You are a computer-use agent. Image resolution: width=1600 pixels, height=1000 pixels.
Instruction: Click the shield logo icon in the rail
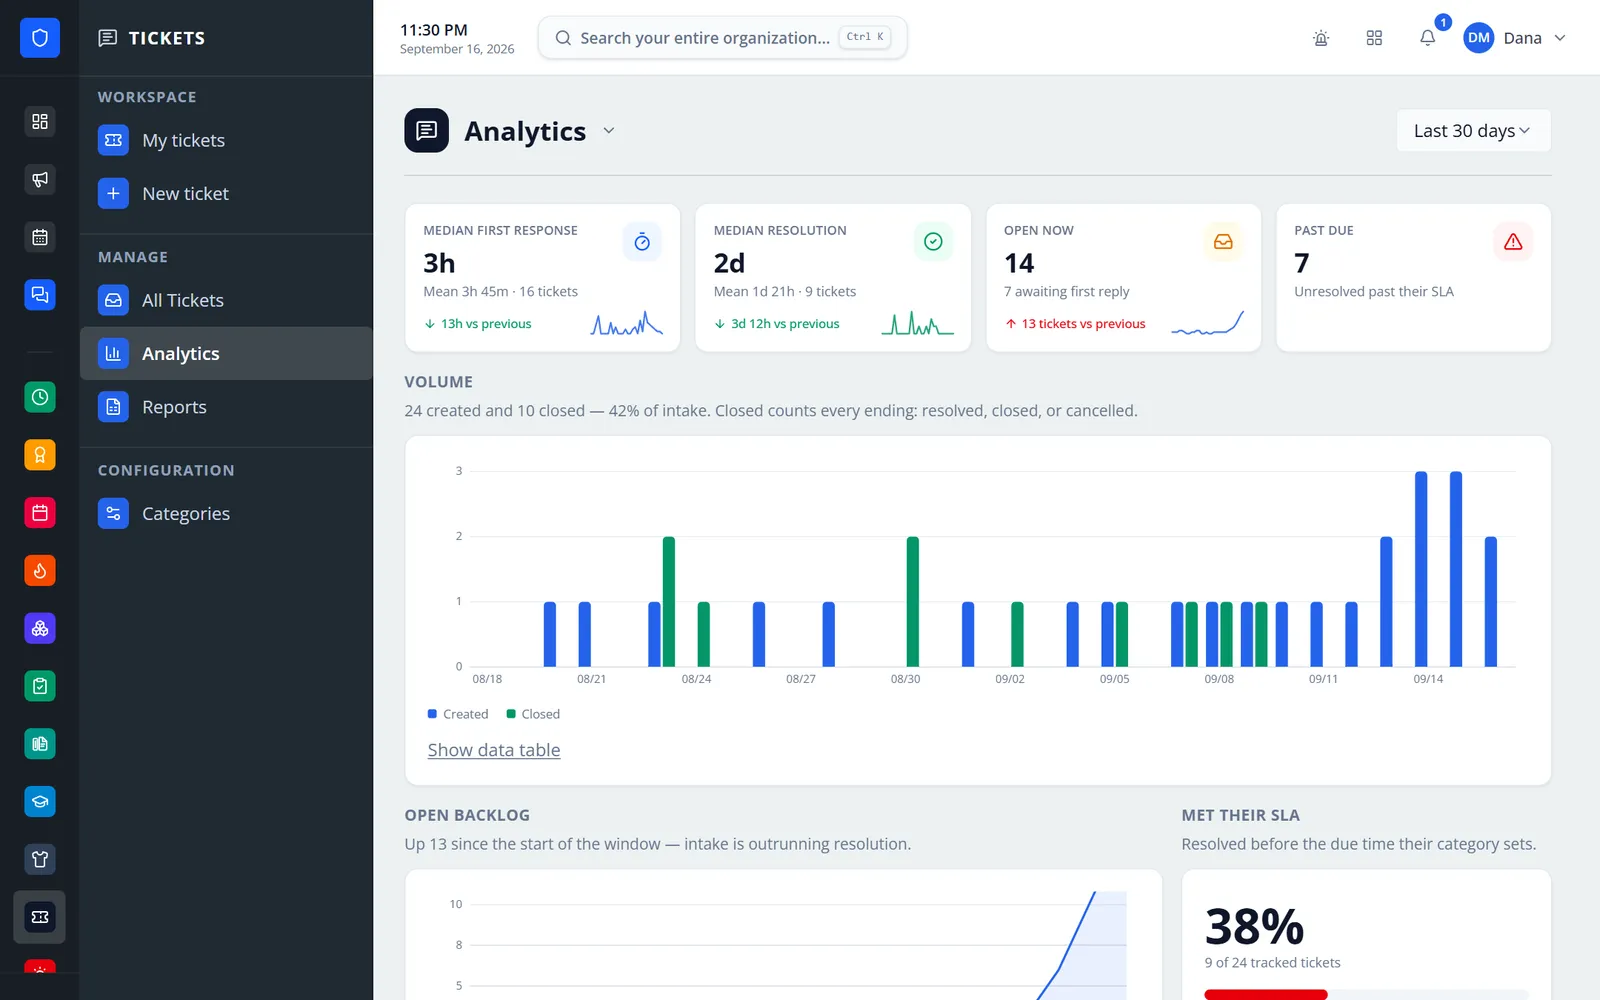click(40, 38)
